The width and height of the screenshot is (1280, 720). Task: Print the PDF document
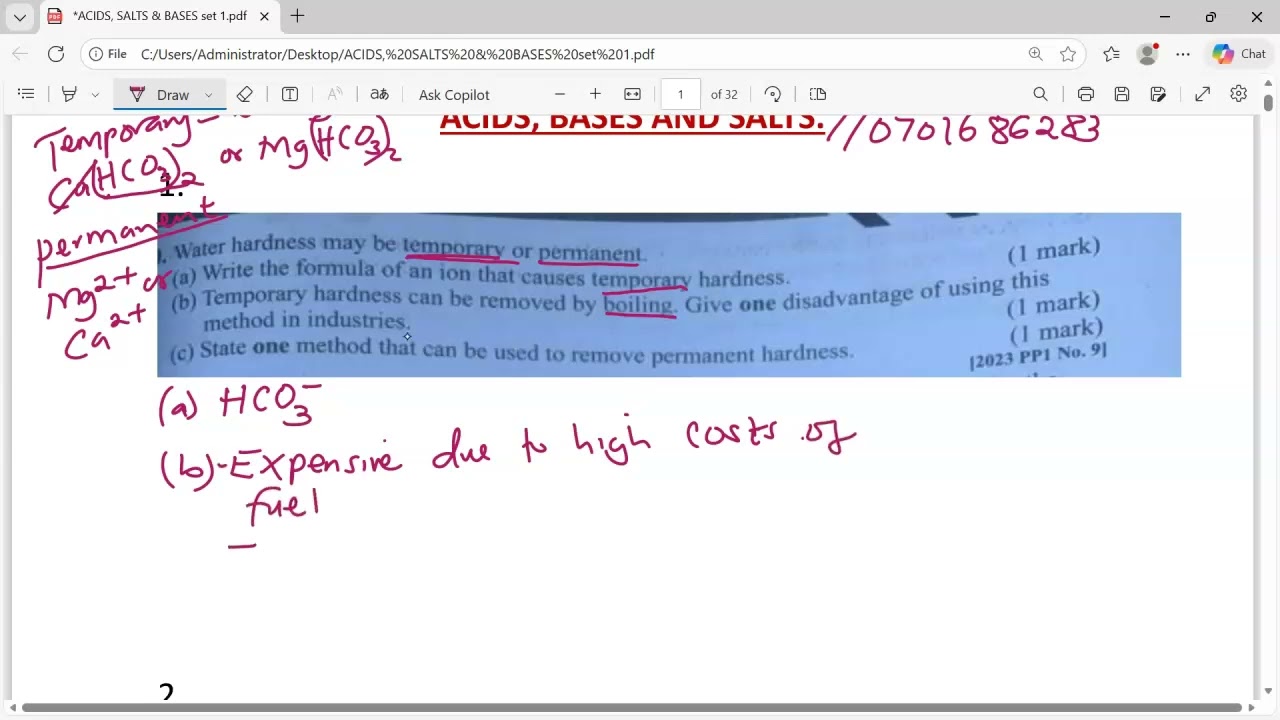pos(1086,94)
